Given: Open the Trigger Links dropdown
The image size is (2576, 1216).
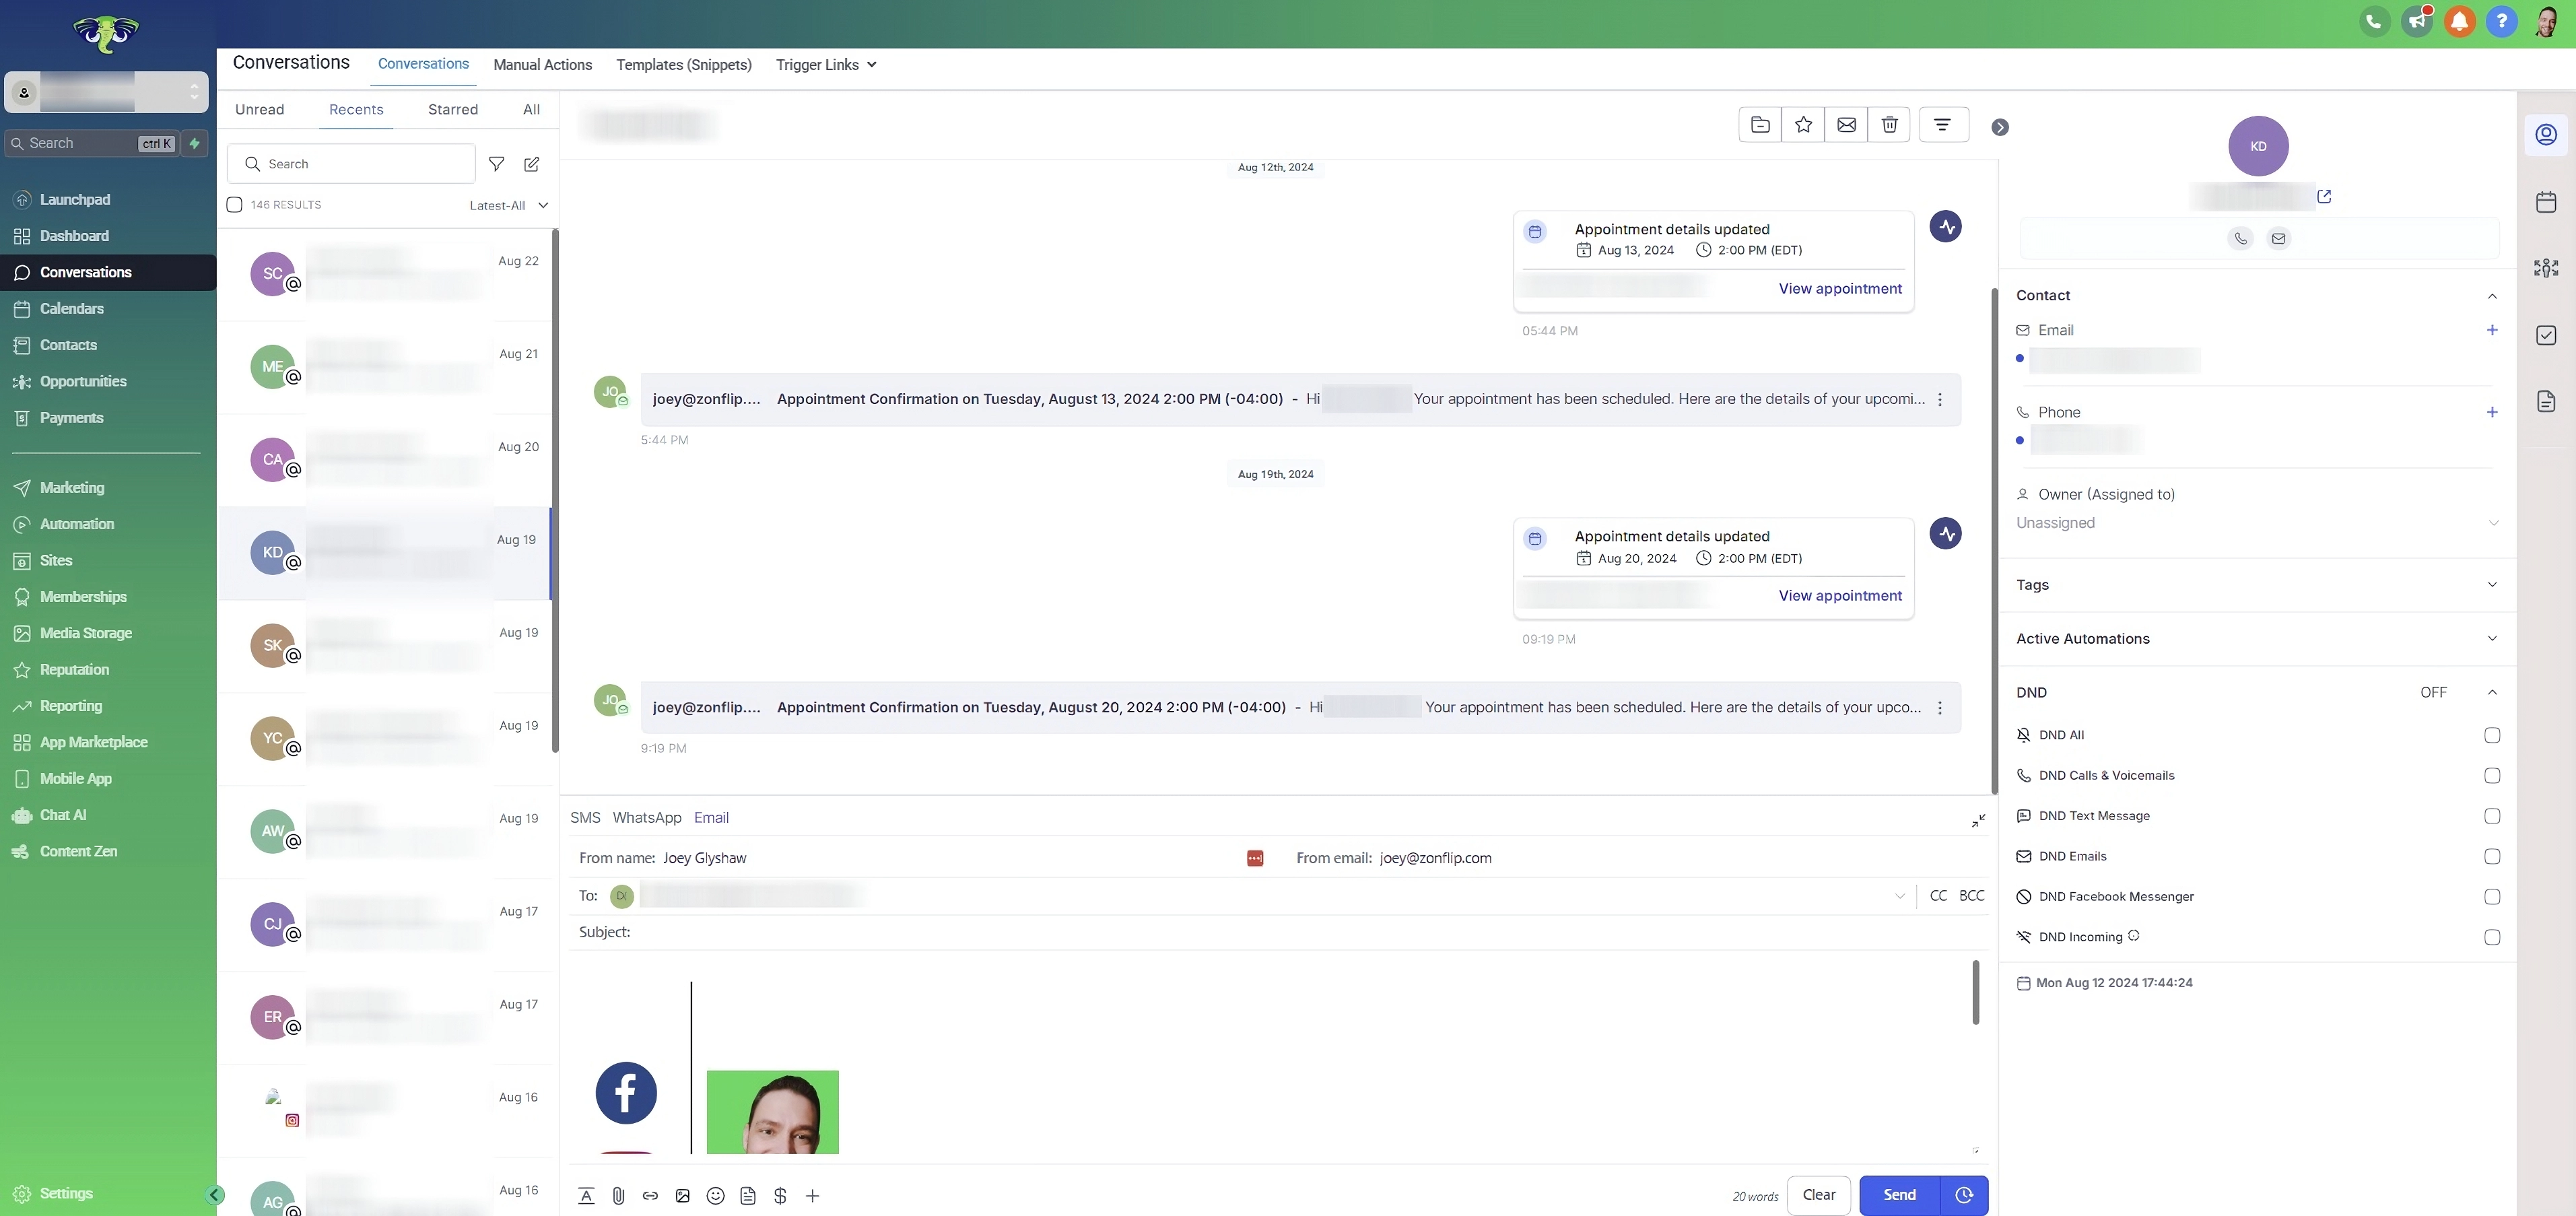Looking at the screenshot, I should pos(826,65).
